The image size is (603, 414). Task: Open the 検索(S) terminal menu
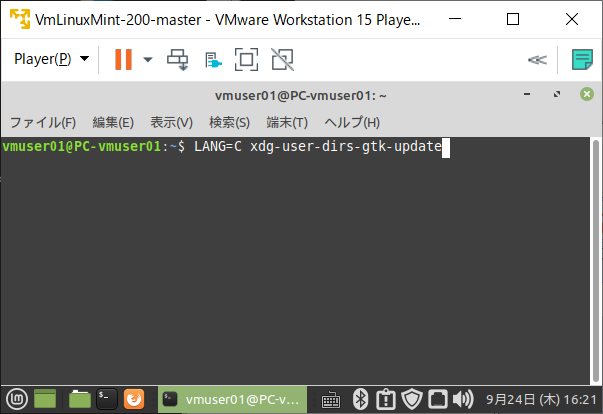(x=230, y=122)
